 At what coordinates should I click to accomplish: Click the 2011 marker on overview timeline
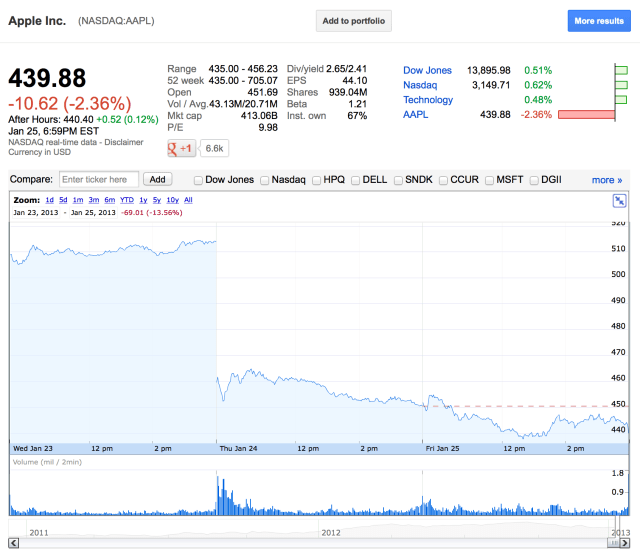[x=39, y=533]
